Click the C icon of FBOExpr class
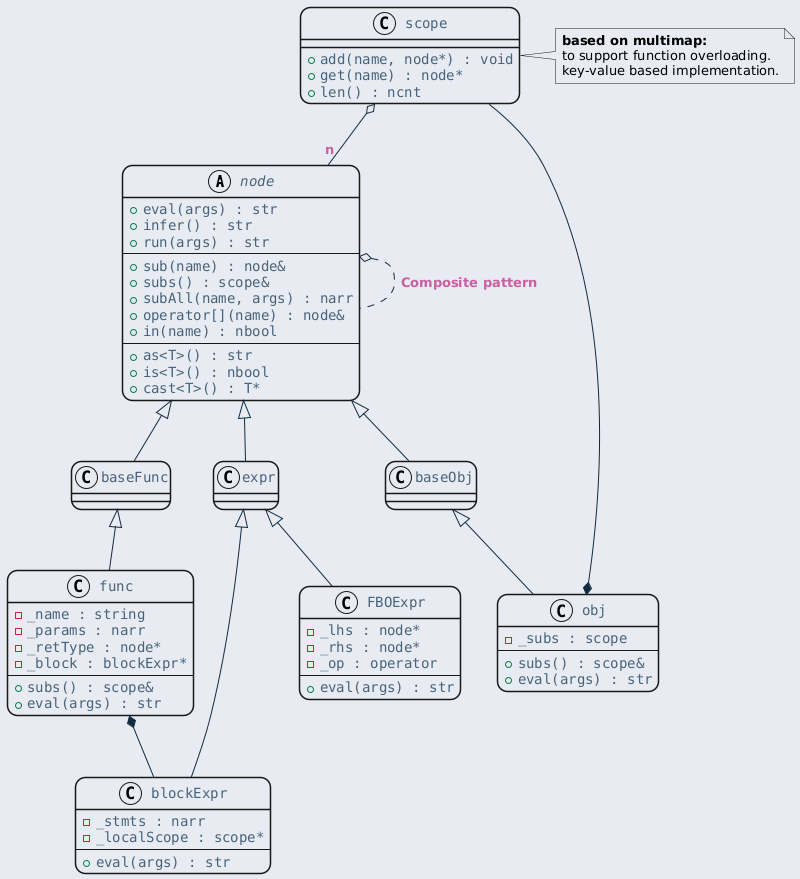Viewport: 800px width, 879px height. (x=346, y=603)
